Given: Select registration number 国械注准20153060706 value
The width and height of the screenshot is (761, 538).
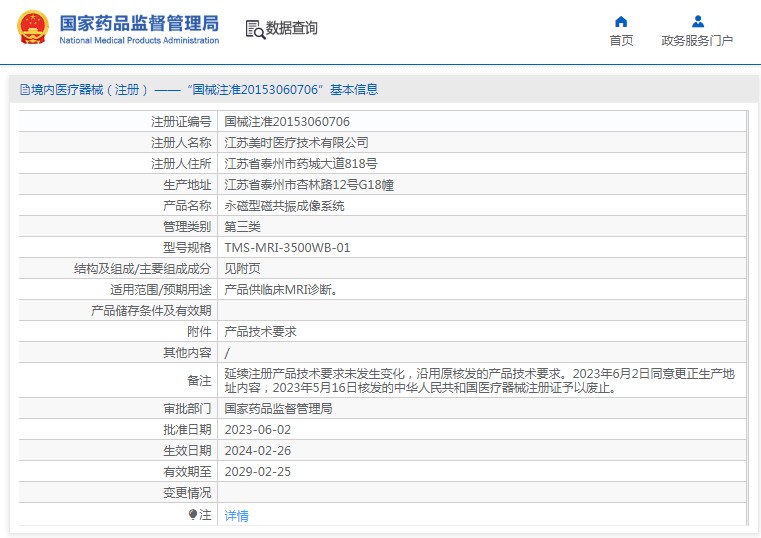Looking at the screenshot, I should click(x=287, y=122).
